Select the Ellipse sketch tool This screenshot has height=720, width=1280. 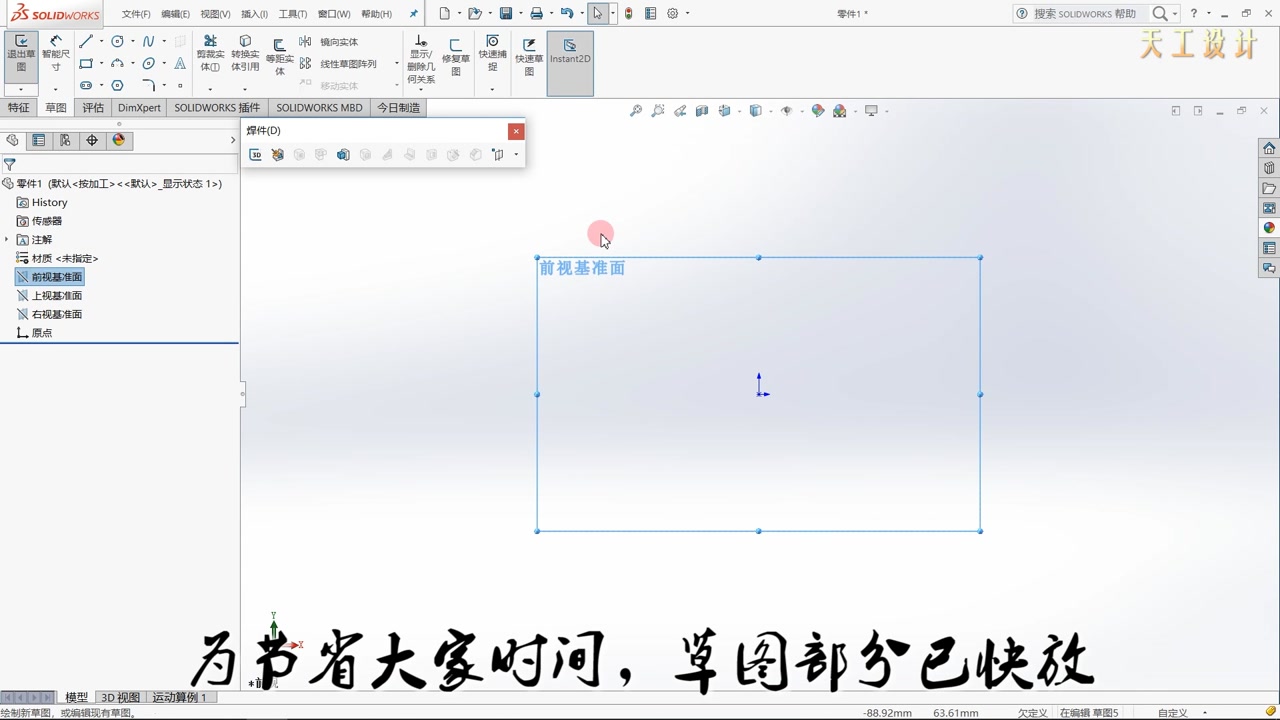click(x=149, y=63)
